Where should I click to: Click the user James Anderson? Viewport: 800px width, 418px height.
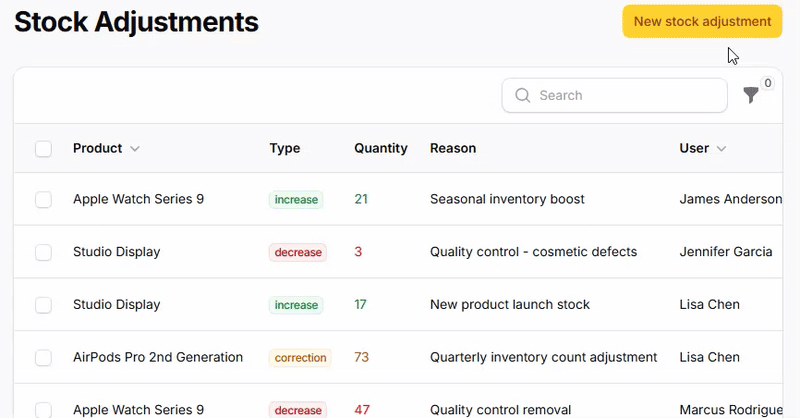[x=731, y=199]
